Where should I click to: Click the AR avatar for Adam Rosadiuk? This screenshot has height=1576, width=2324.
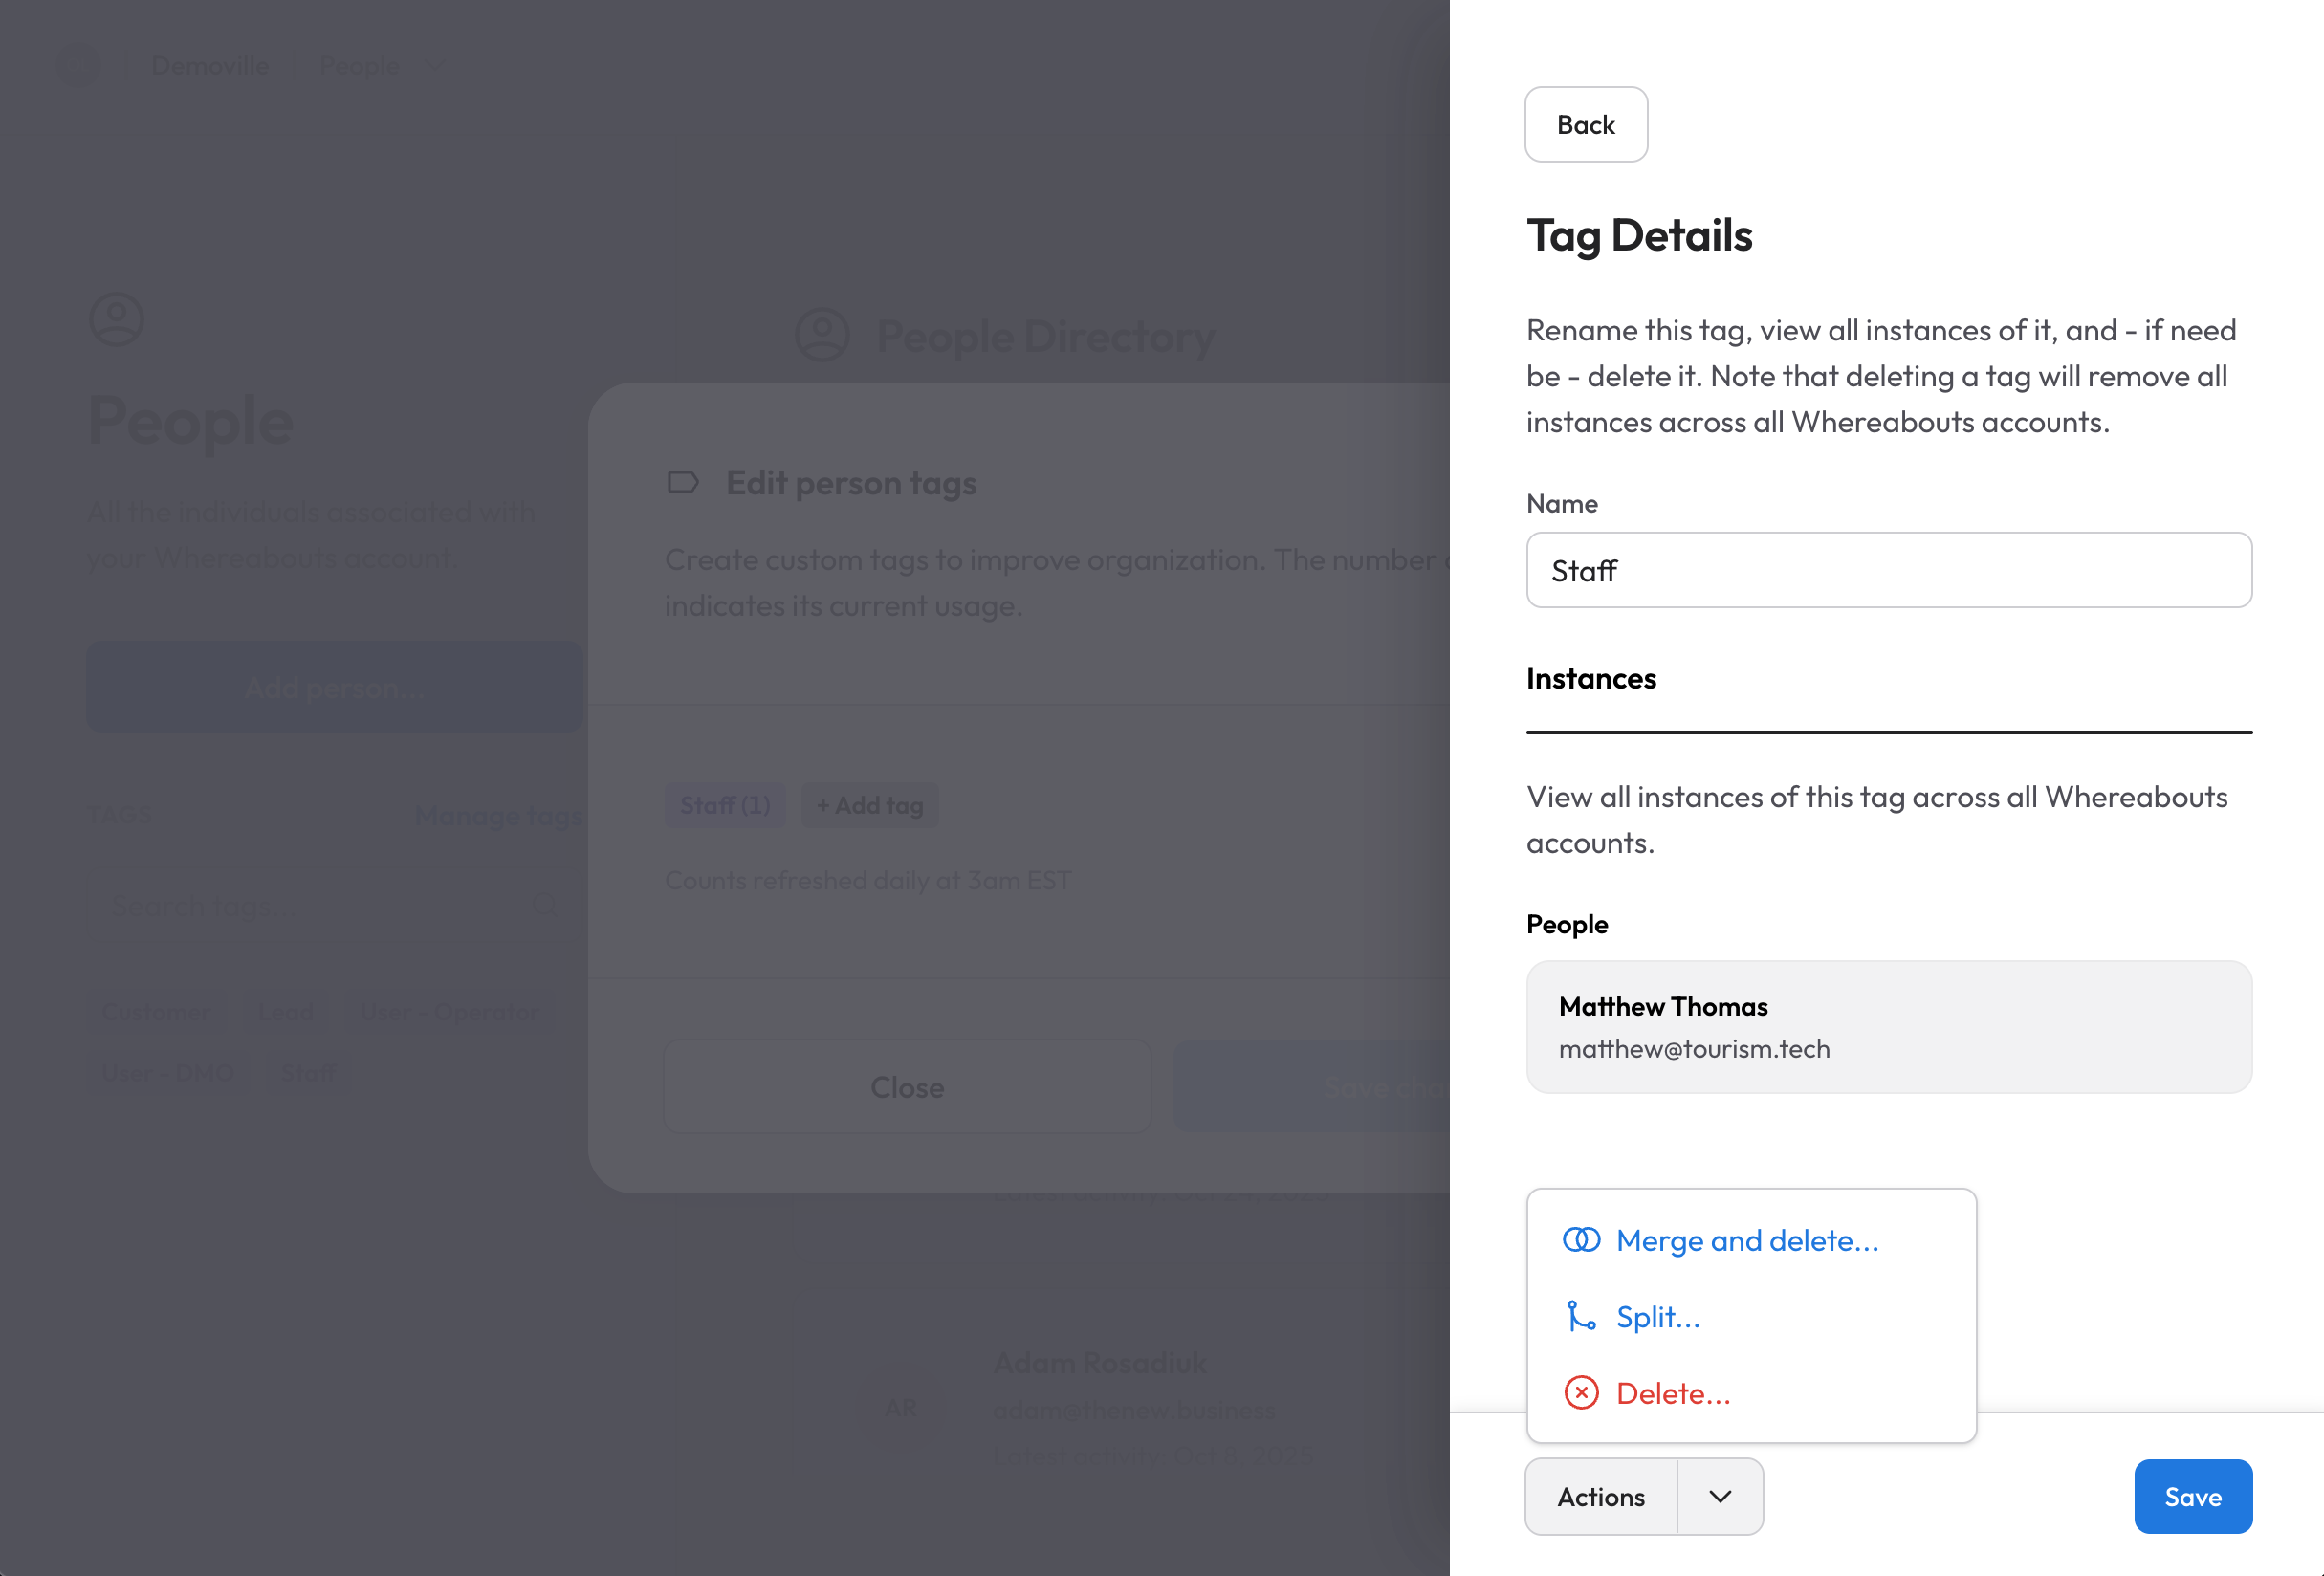pos(900,1408)
